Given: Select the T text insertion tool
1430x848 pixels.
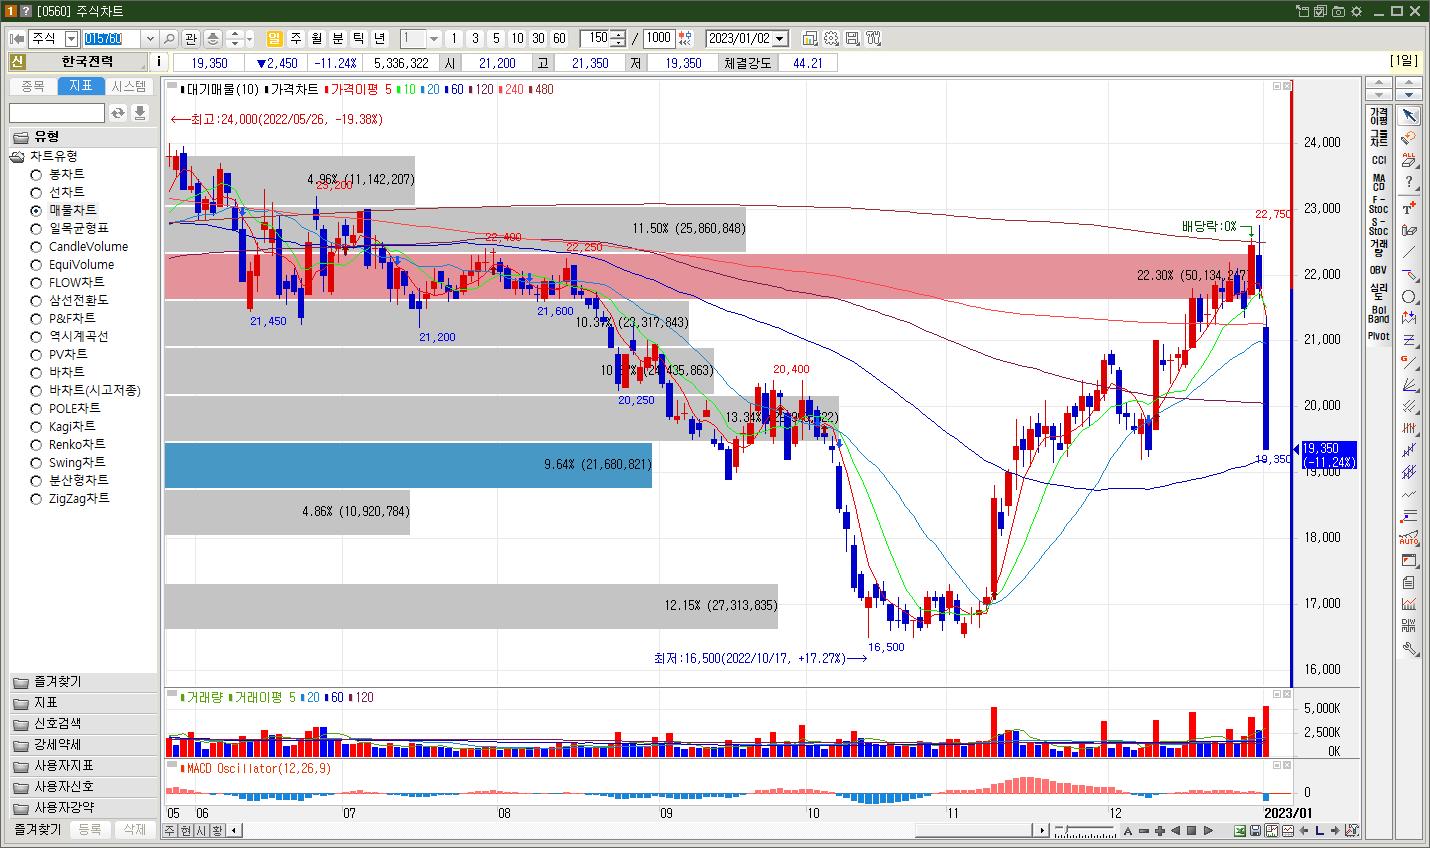Looking at the screenshot, I should pos(1409,207).
